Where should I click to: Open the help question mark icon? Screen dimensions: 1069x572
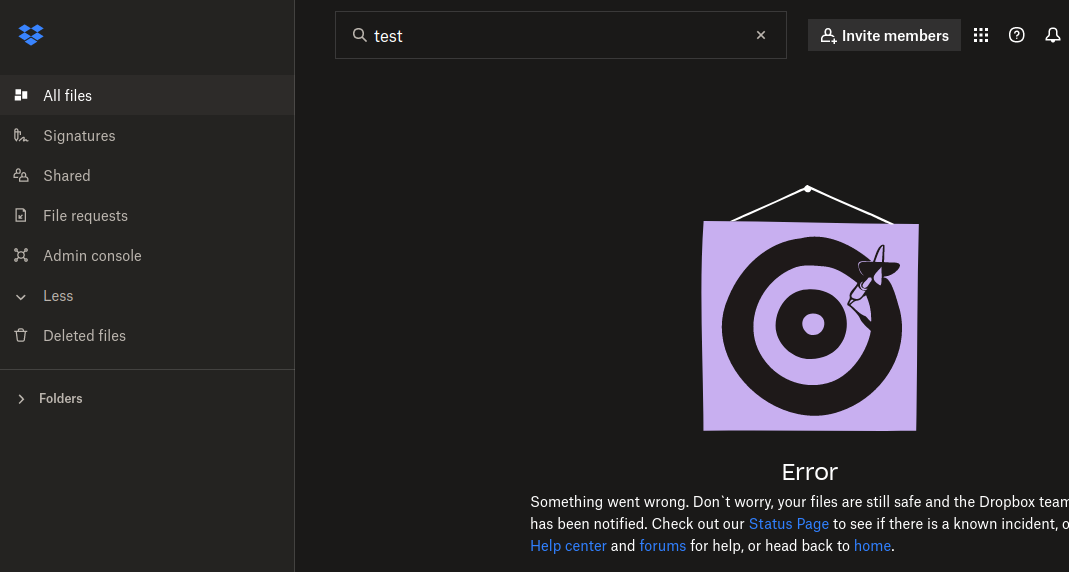pyautogui.click(x=1016, y=35)
